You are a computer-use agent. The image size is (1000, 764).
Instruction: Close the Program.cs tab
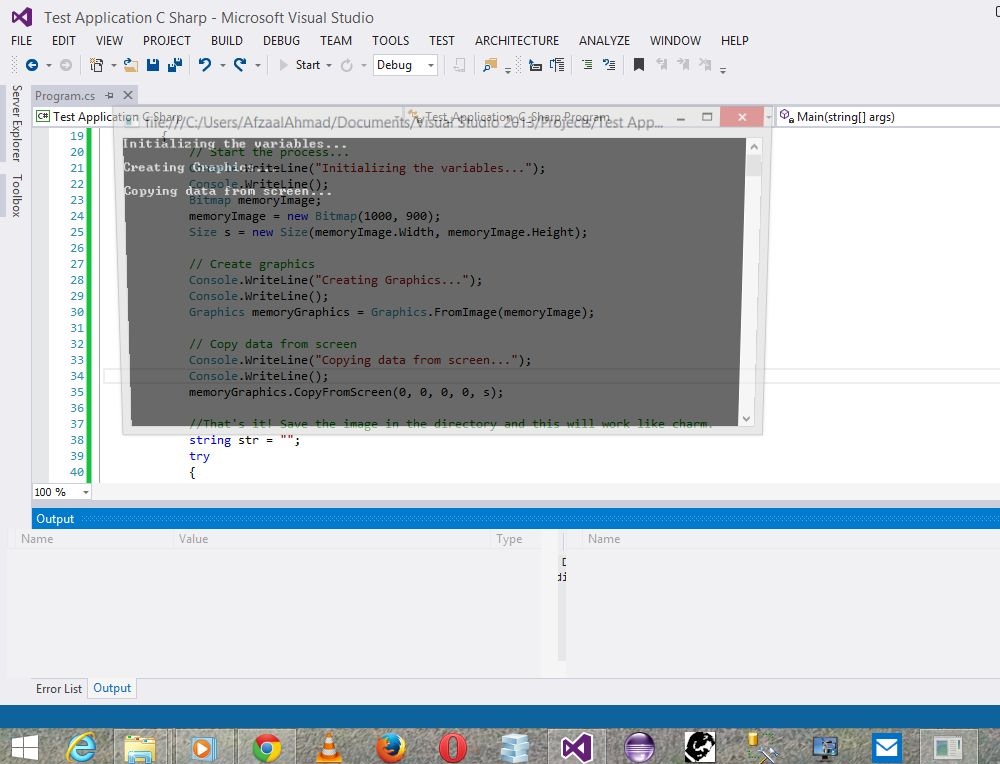(128, 95)
